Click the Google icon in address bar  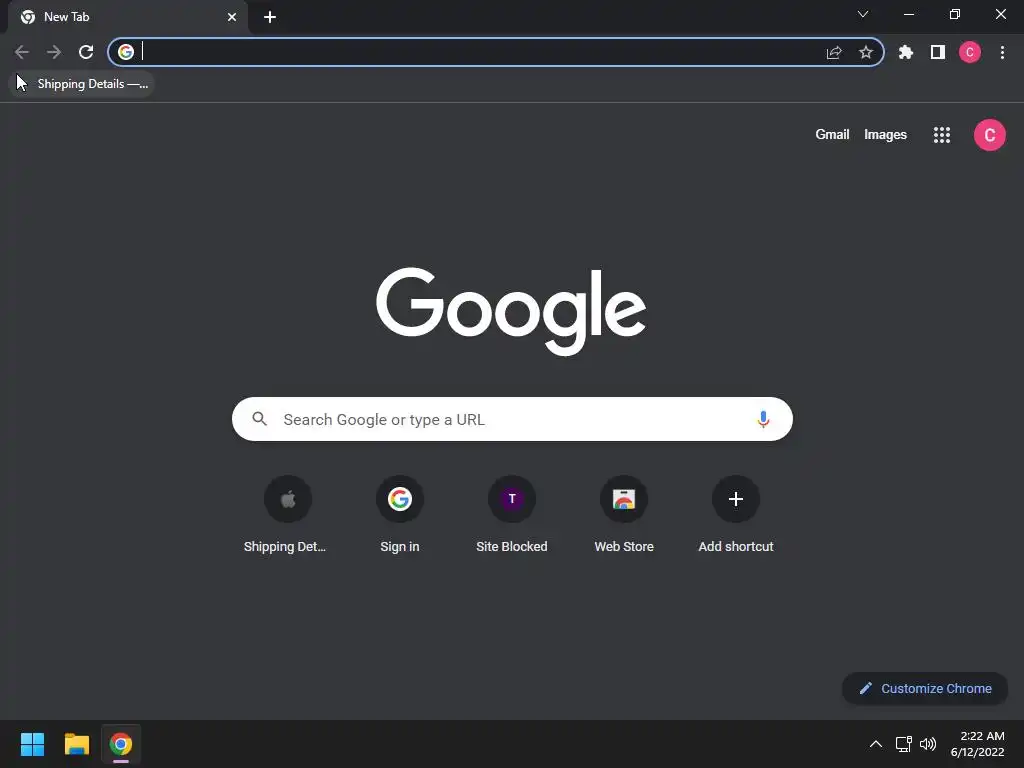pos(126,52)
